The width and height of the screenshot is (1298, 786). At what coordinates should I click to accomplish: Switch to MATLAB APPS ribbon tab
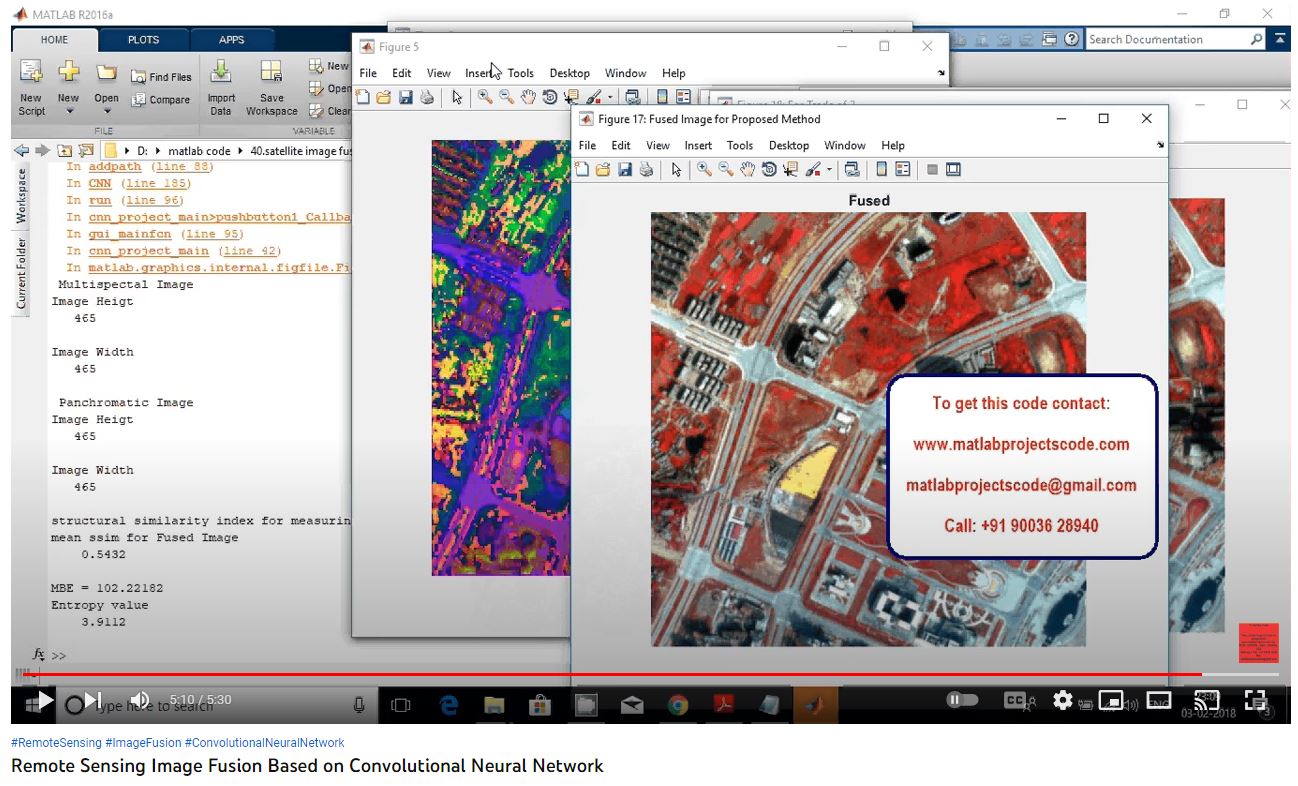point(232,40)
